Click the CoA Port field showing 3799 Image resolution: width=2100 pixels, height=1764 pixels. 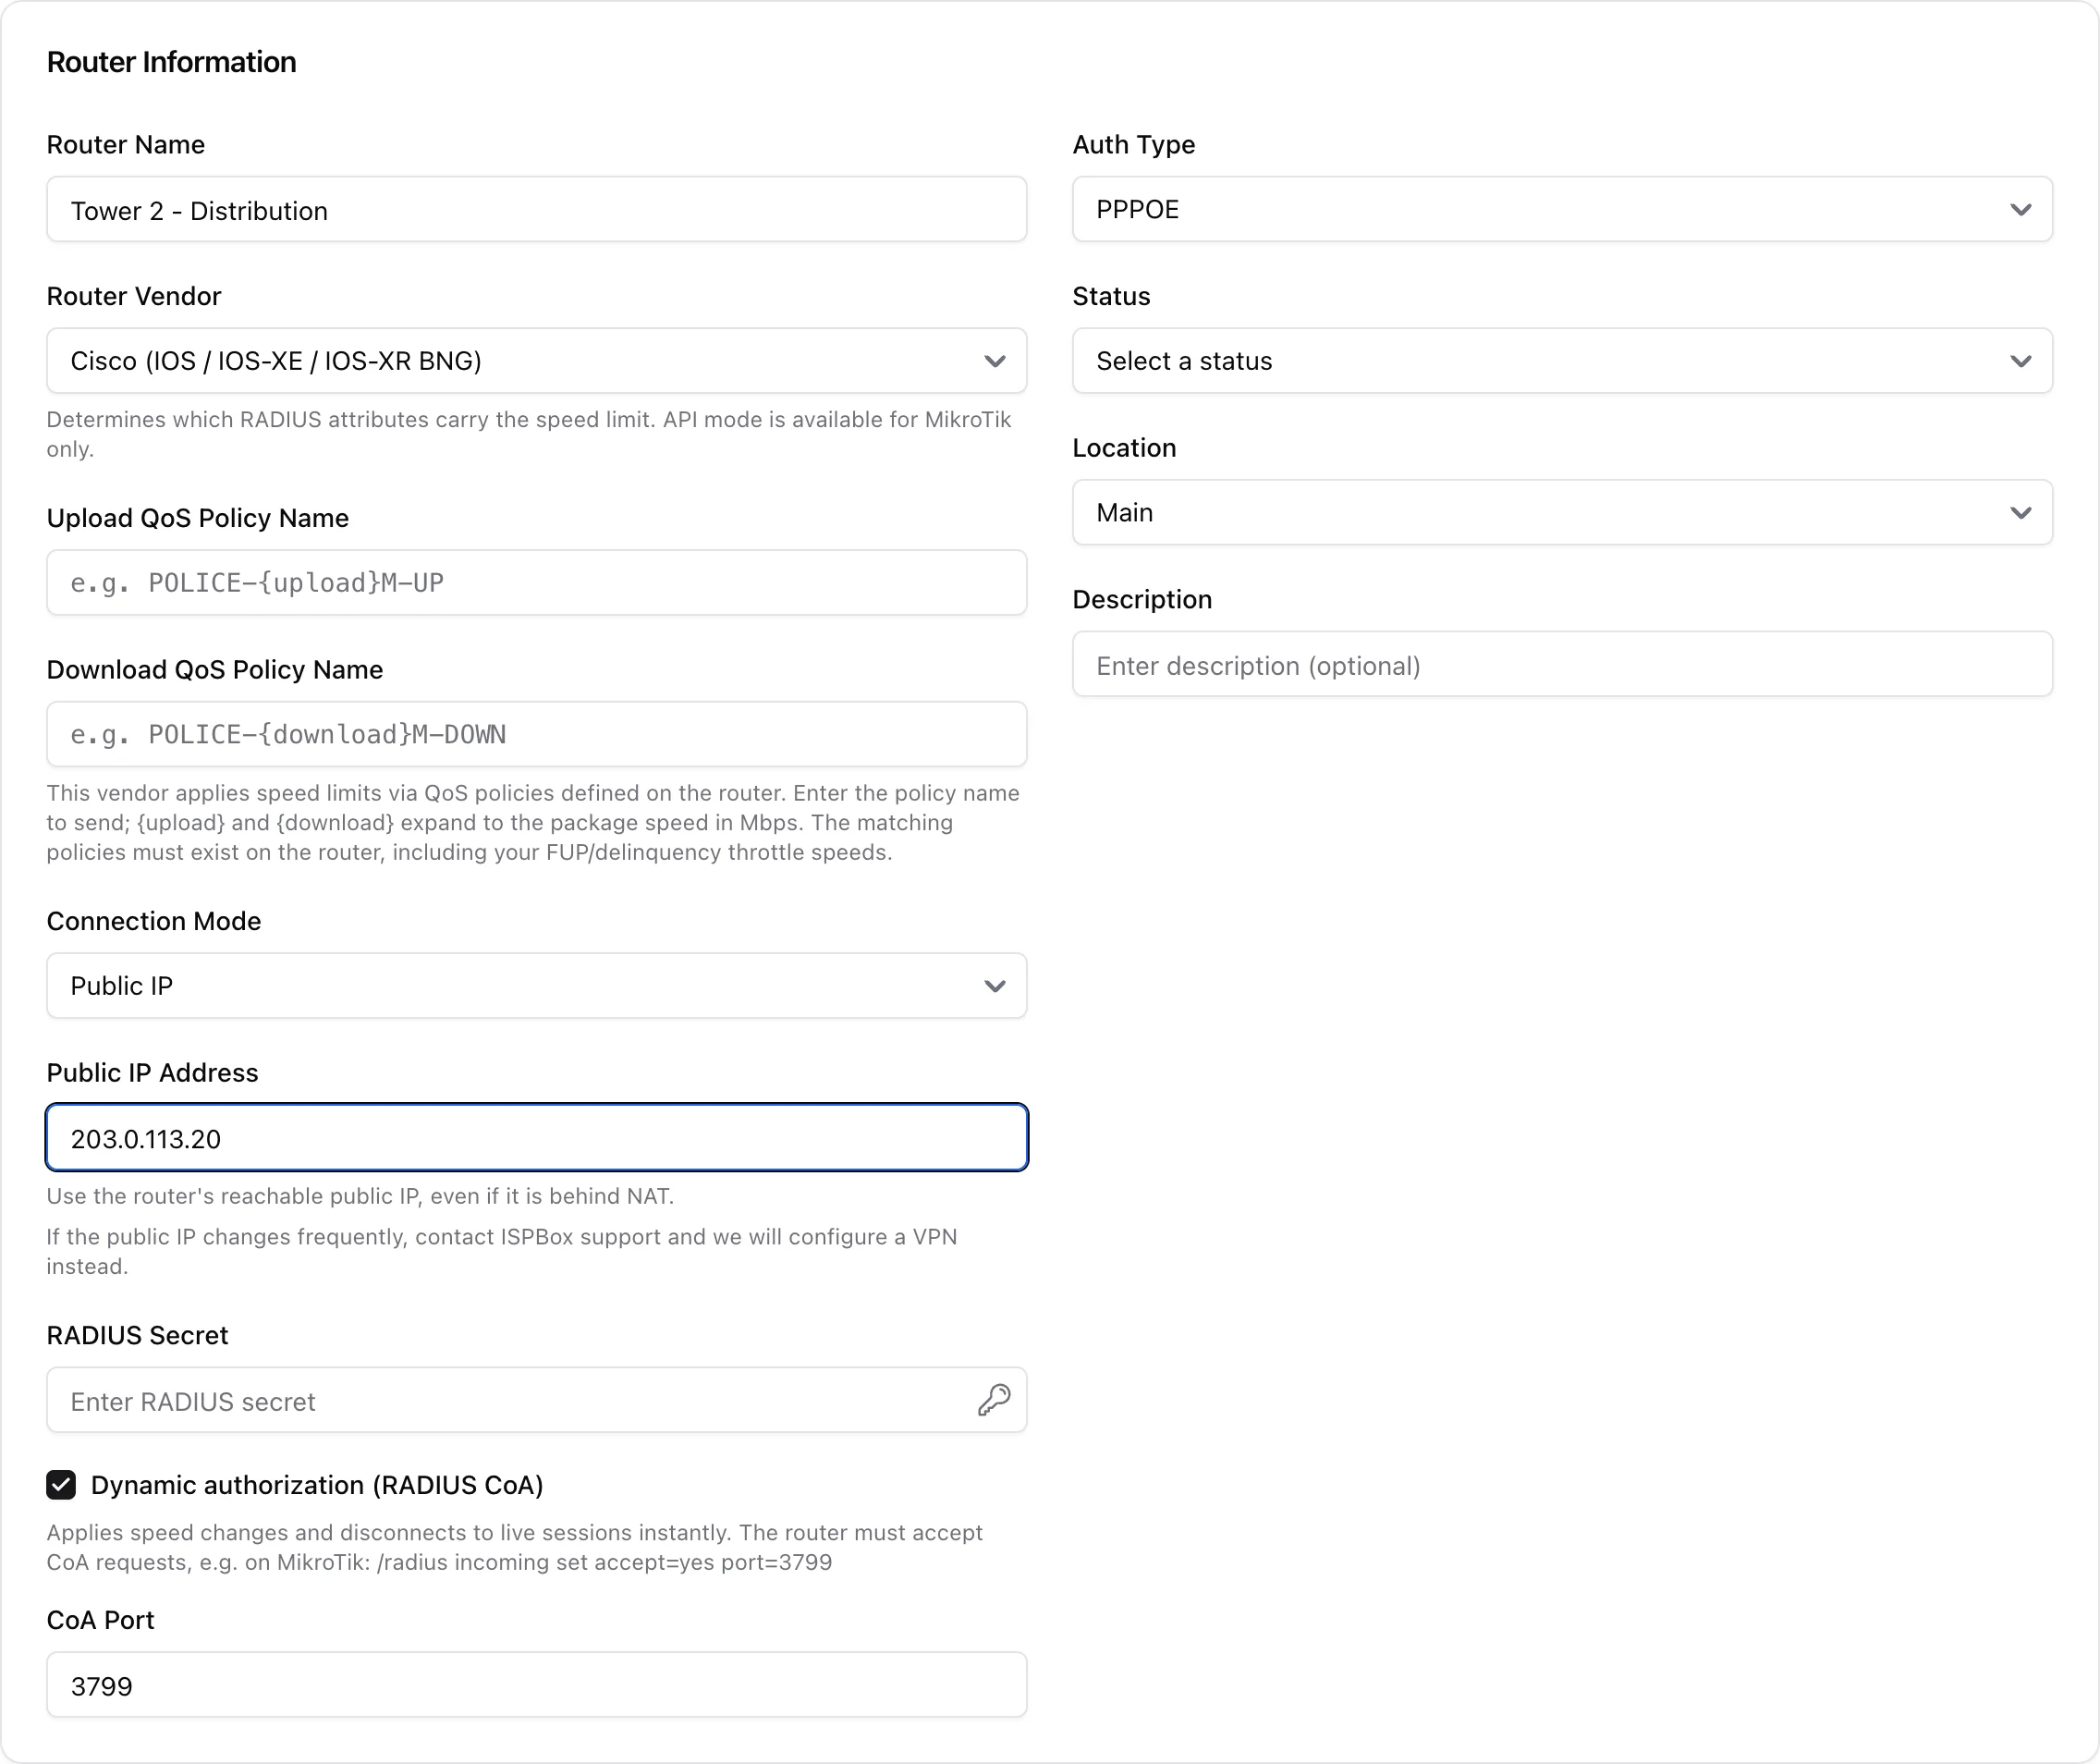tap(537, 1685)
